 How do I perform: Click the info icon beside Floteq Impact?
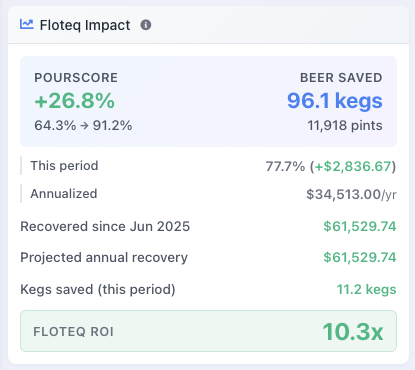coord(146,25)
